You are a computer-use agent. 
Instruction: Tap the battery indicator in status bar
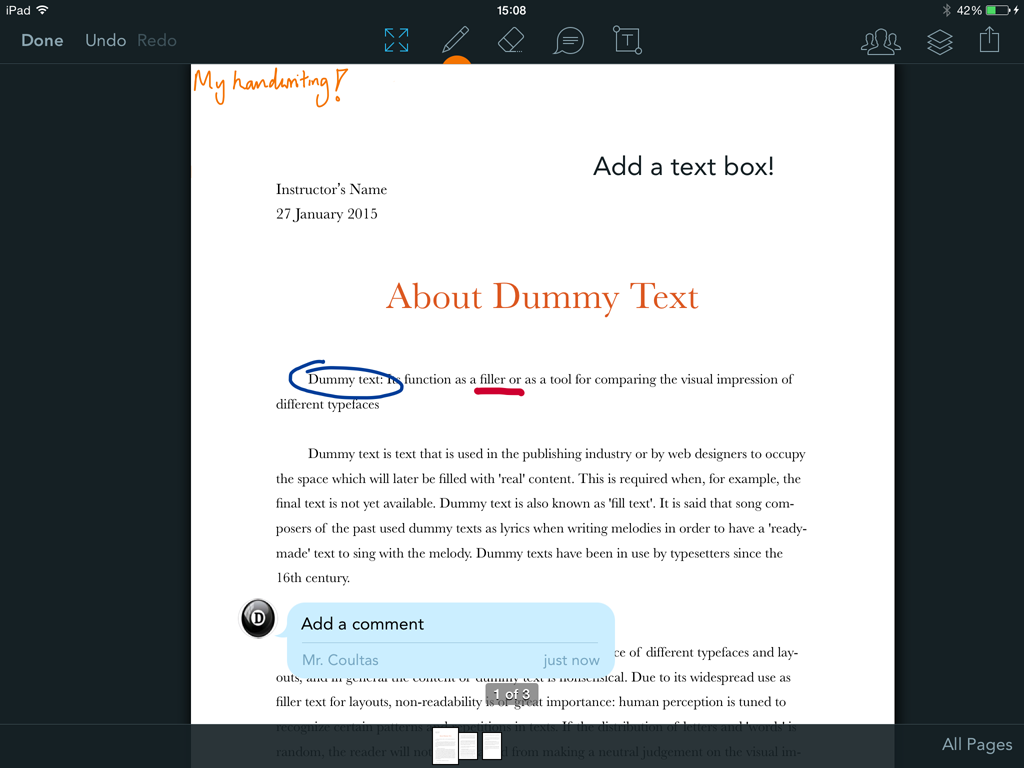tap(999, 10)
